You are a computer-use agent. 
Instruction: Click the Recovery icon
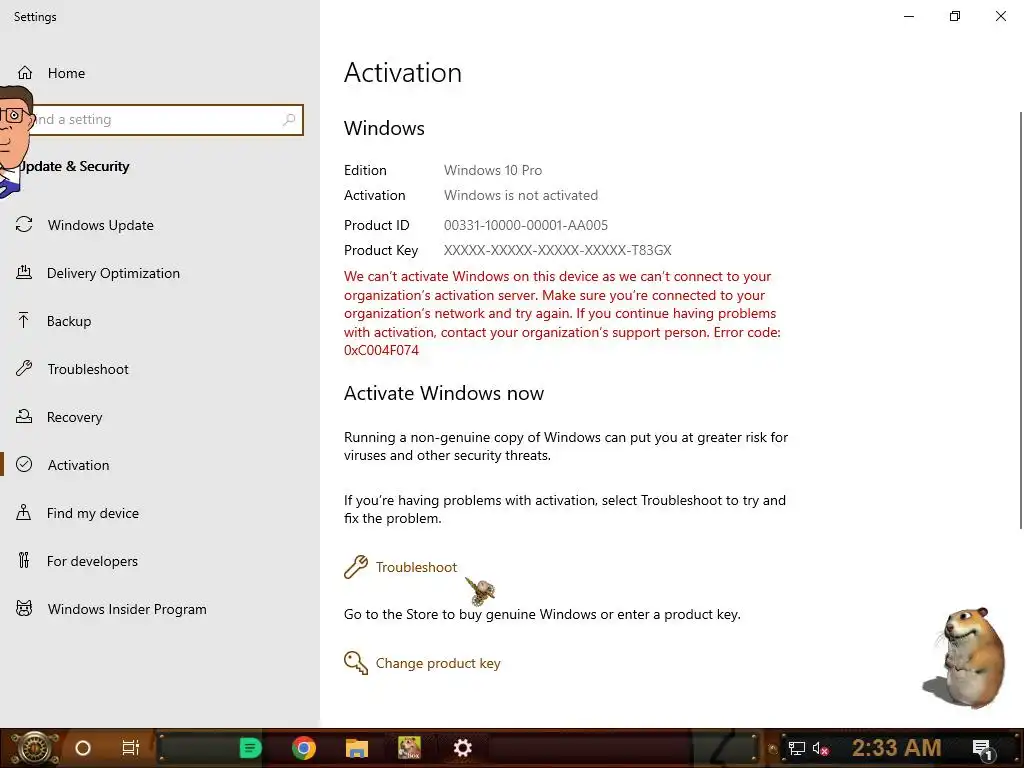point(24,416)
